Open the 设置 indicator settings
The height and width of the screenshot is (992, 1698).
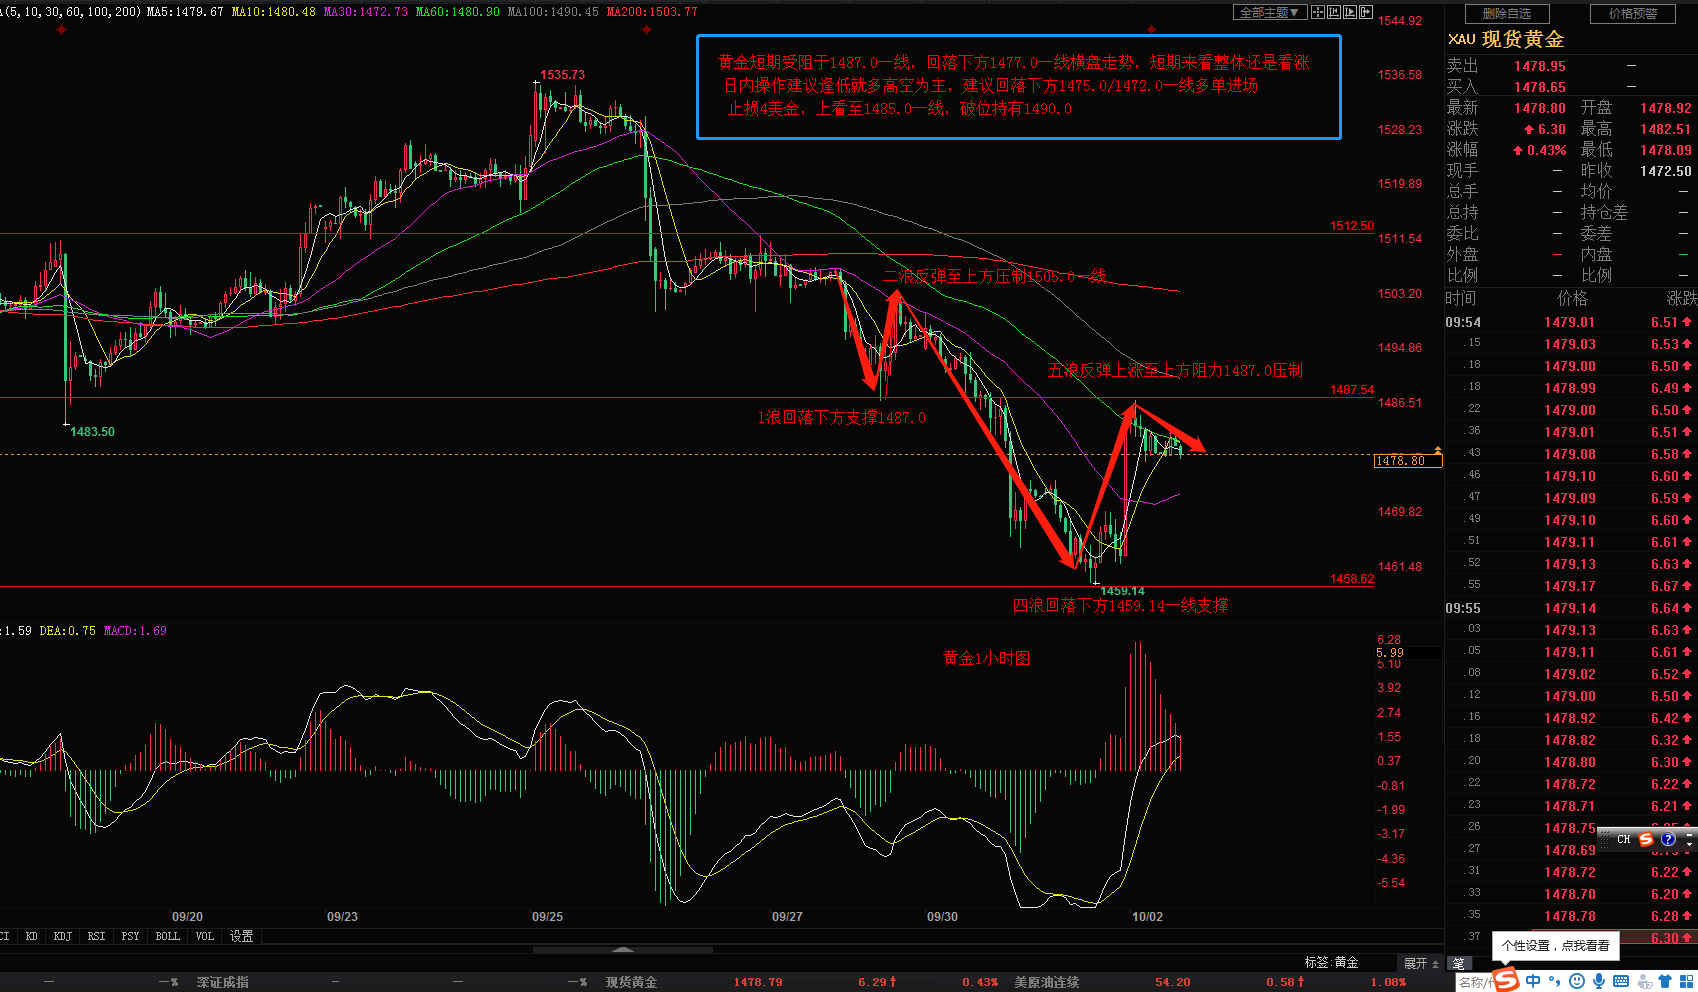pyautogui.click(x=242, y=936)
